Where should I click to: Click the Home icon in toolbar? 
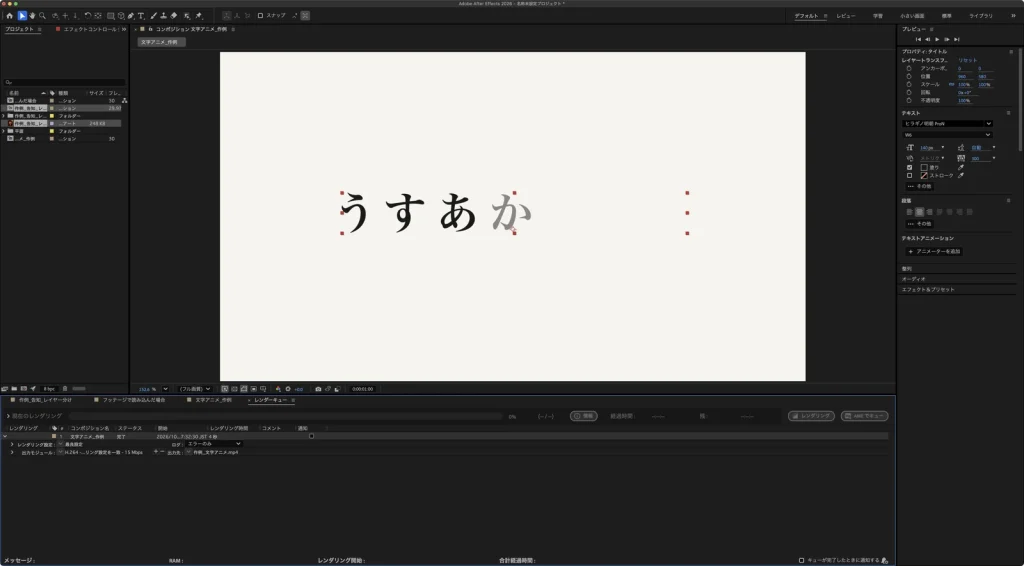pos(9,16)
